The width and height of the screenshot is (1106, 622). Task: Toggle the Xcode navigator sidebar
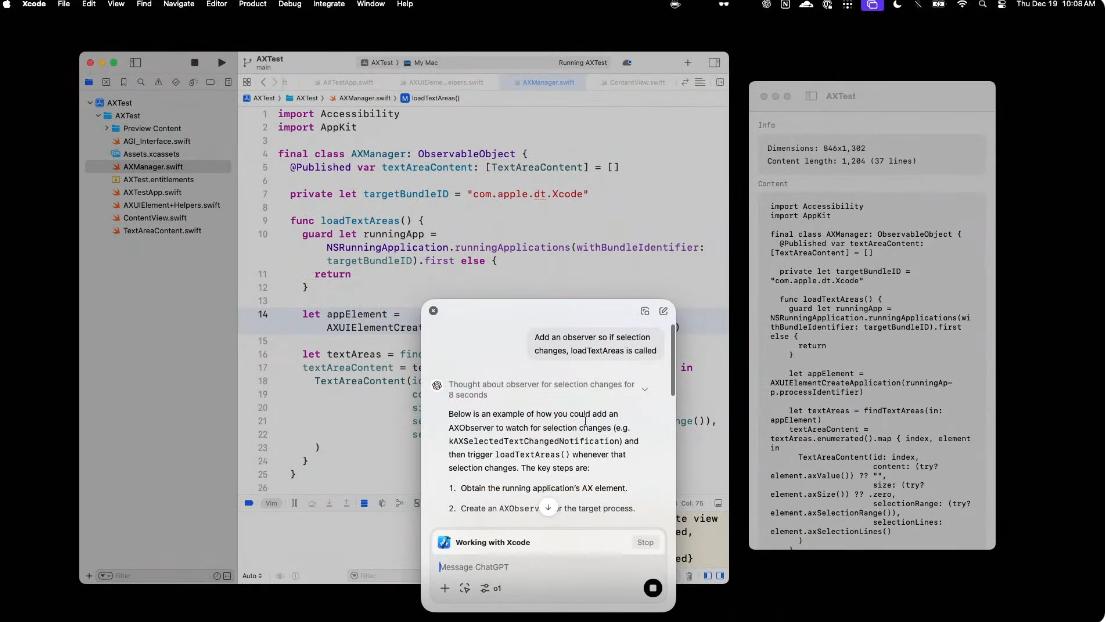(x=135, y=63)
